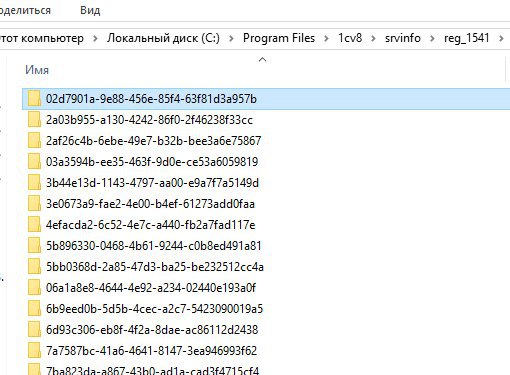Open the Поделиться ribbon tab
Viewport: 510px width, 375px height.
click(25, 10)
